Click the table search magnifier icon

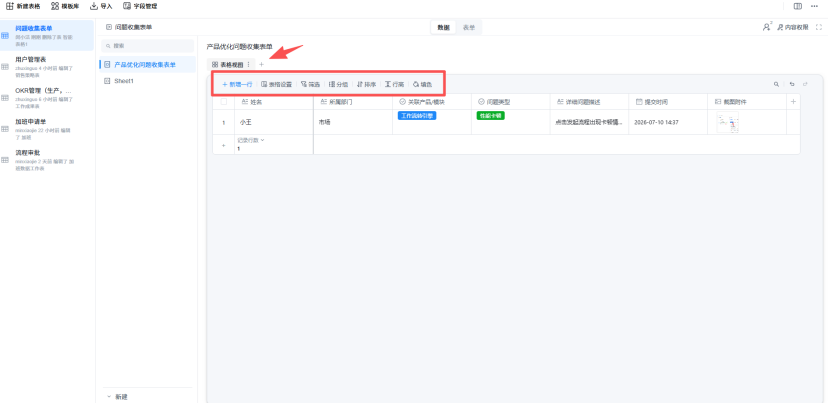point(776,84)
